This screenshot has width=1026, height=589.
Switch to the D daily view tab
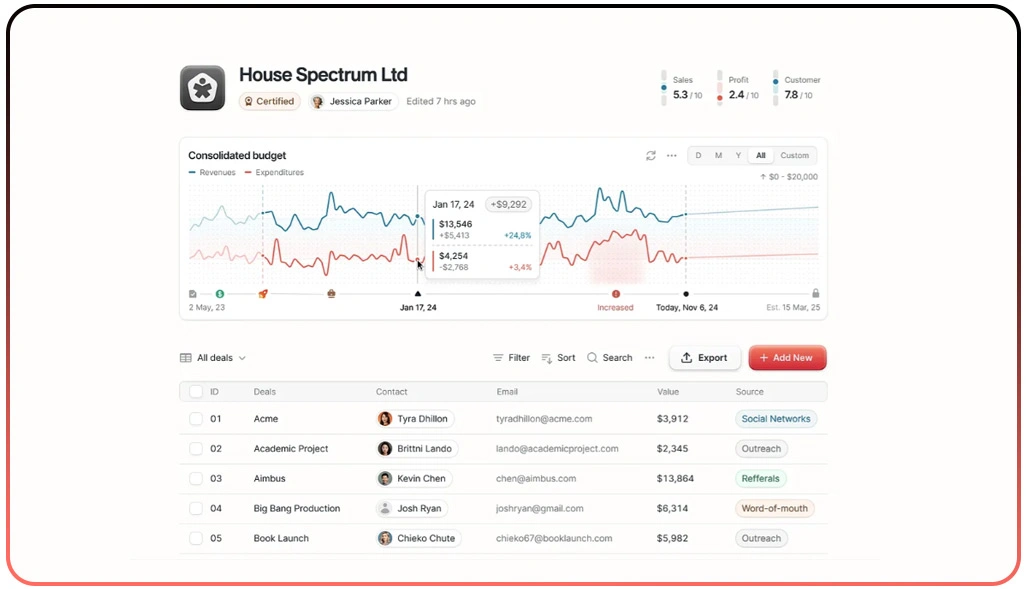tap(698, 156)
